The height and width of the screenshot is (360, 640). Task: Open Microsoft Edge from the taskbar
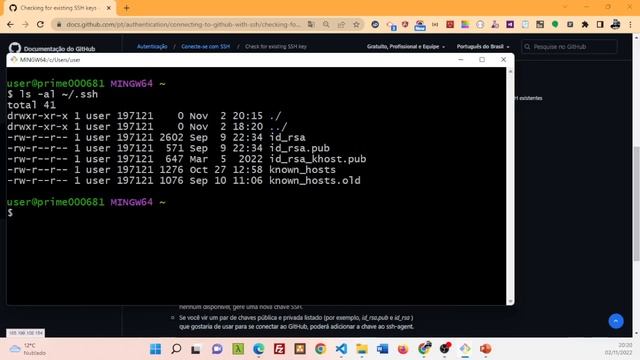coord(258,349)
